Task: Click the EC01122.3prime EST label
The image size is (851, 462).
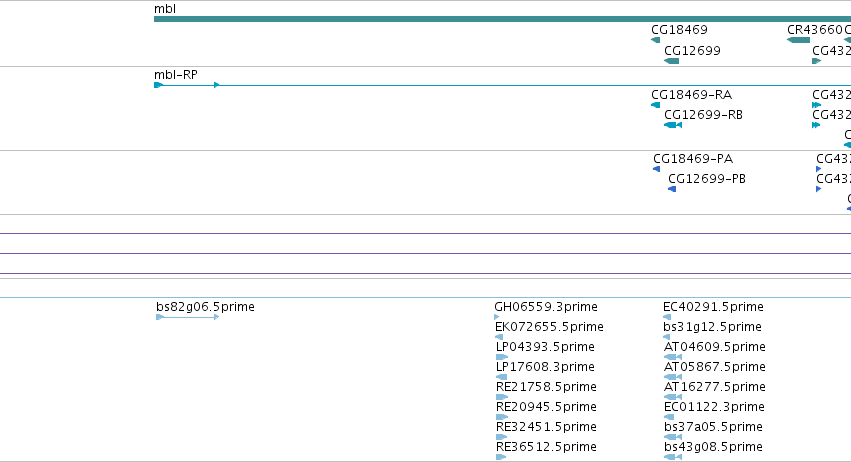Action: click(x=714, y=407)
